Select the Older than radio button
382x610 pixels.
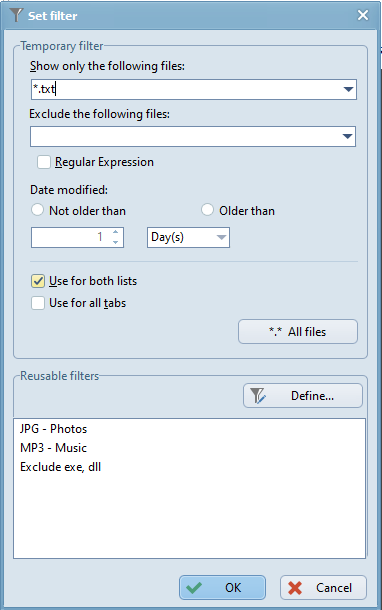[207, 210]
